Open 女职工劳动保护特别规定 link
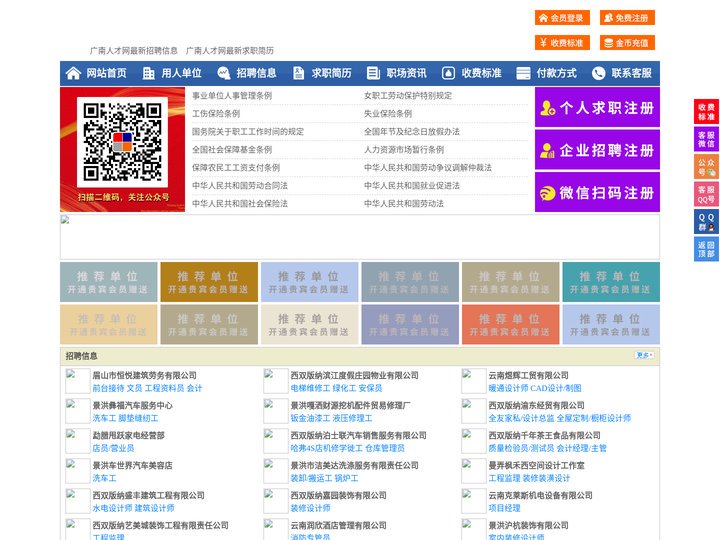This screenshot has height=540, width=720. pyautogui.click(x=408, y=96)
